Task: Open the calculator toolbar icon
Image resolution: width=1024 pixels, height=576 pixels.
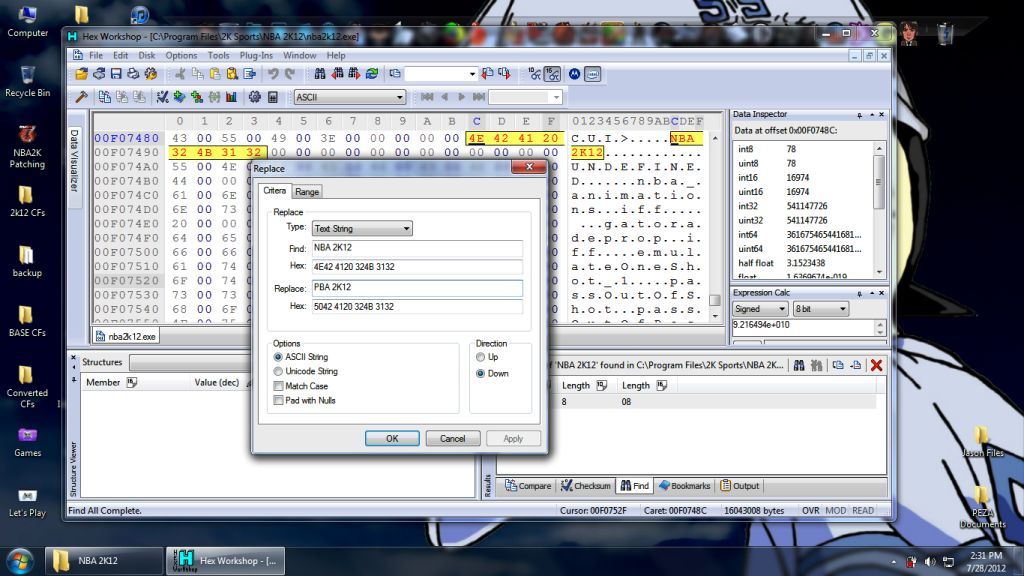Action: click(272, 97)
